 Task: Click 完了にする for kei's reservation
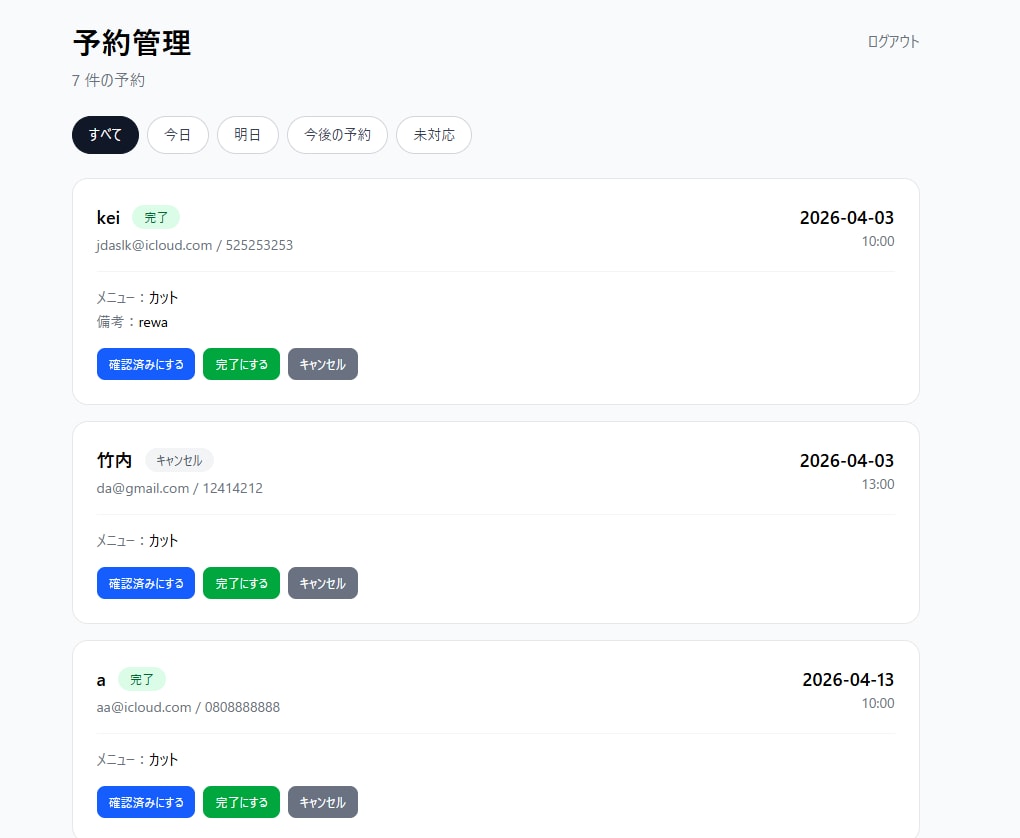[x=241, y=364]
